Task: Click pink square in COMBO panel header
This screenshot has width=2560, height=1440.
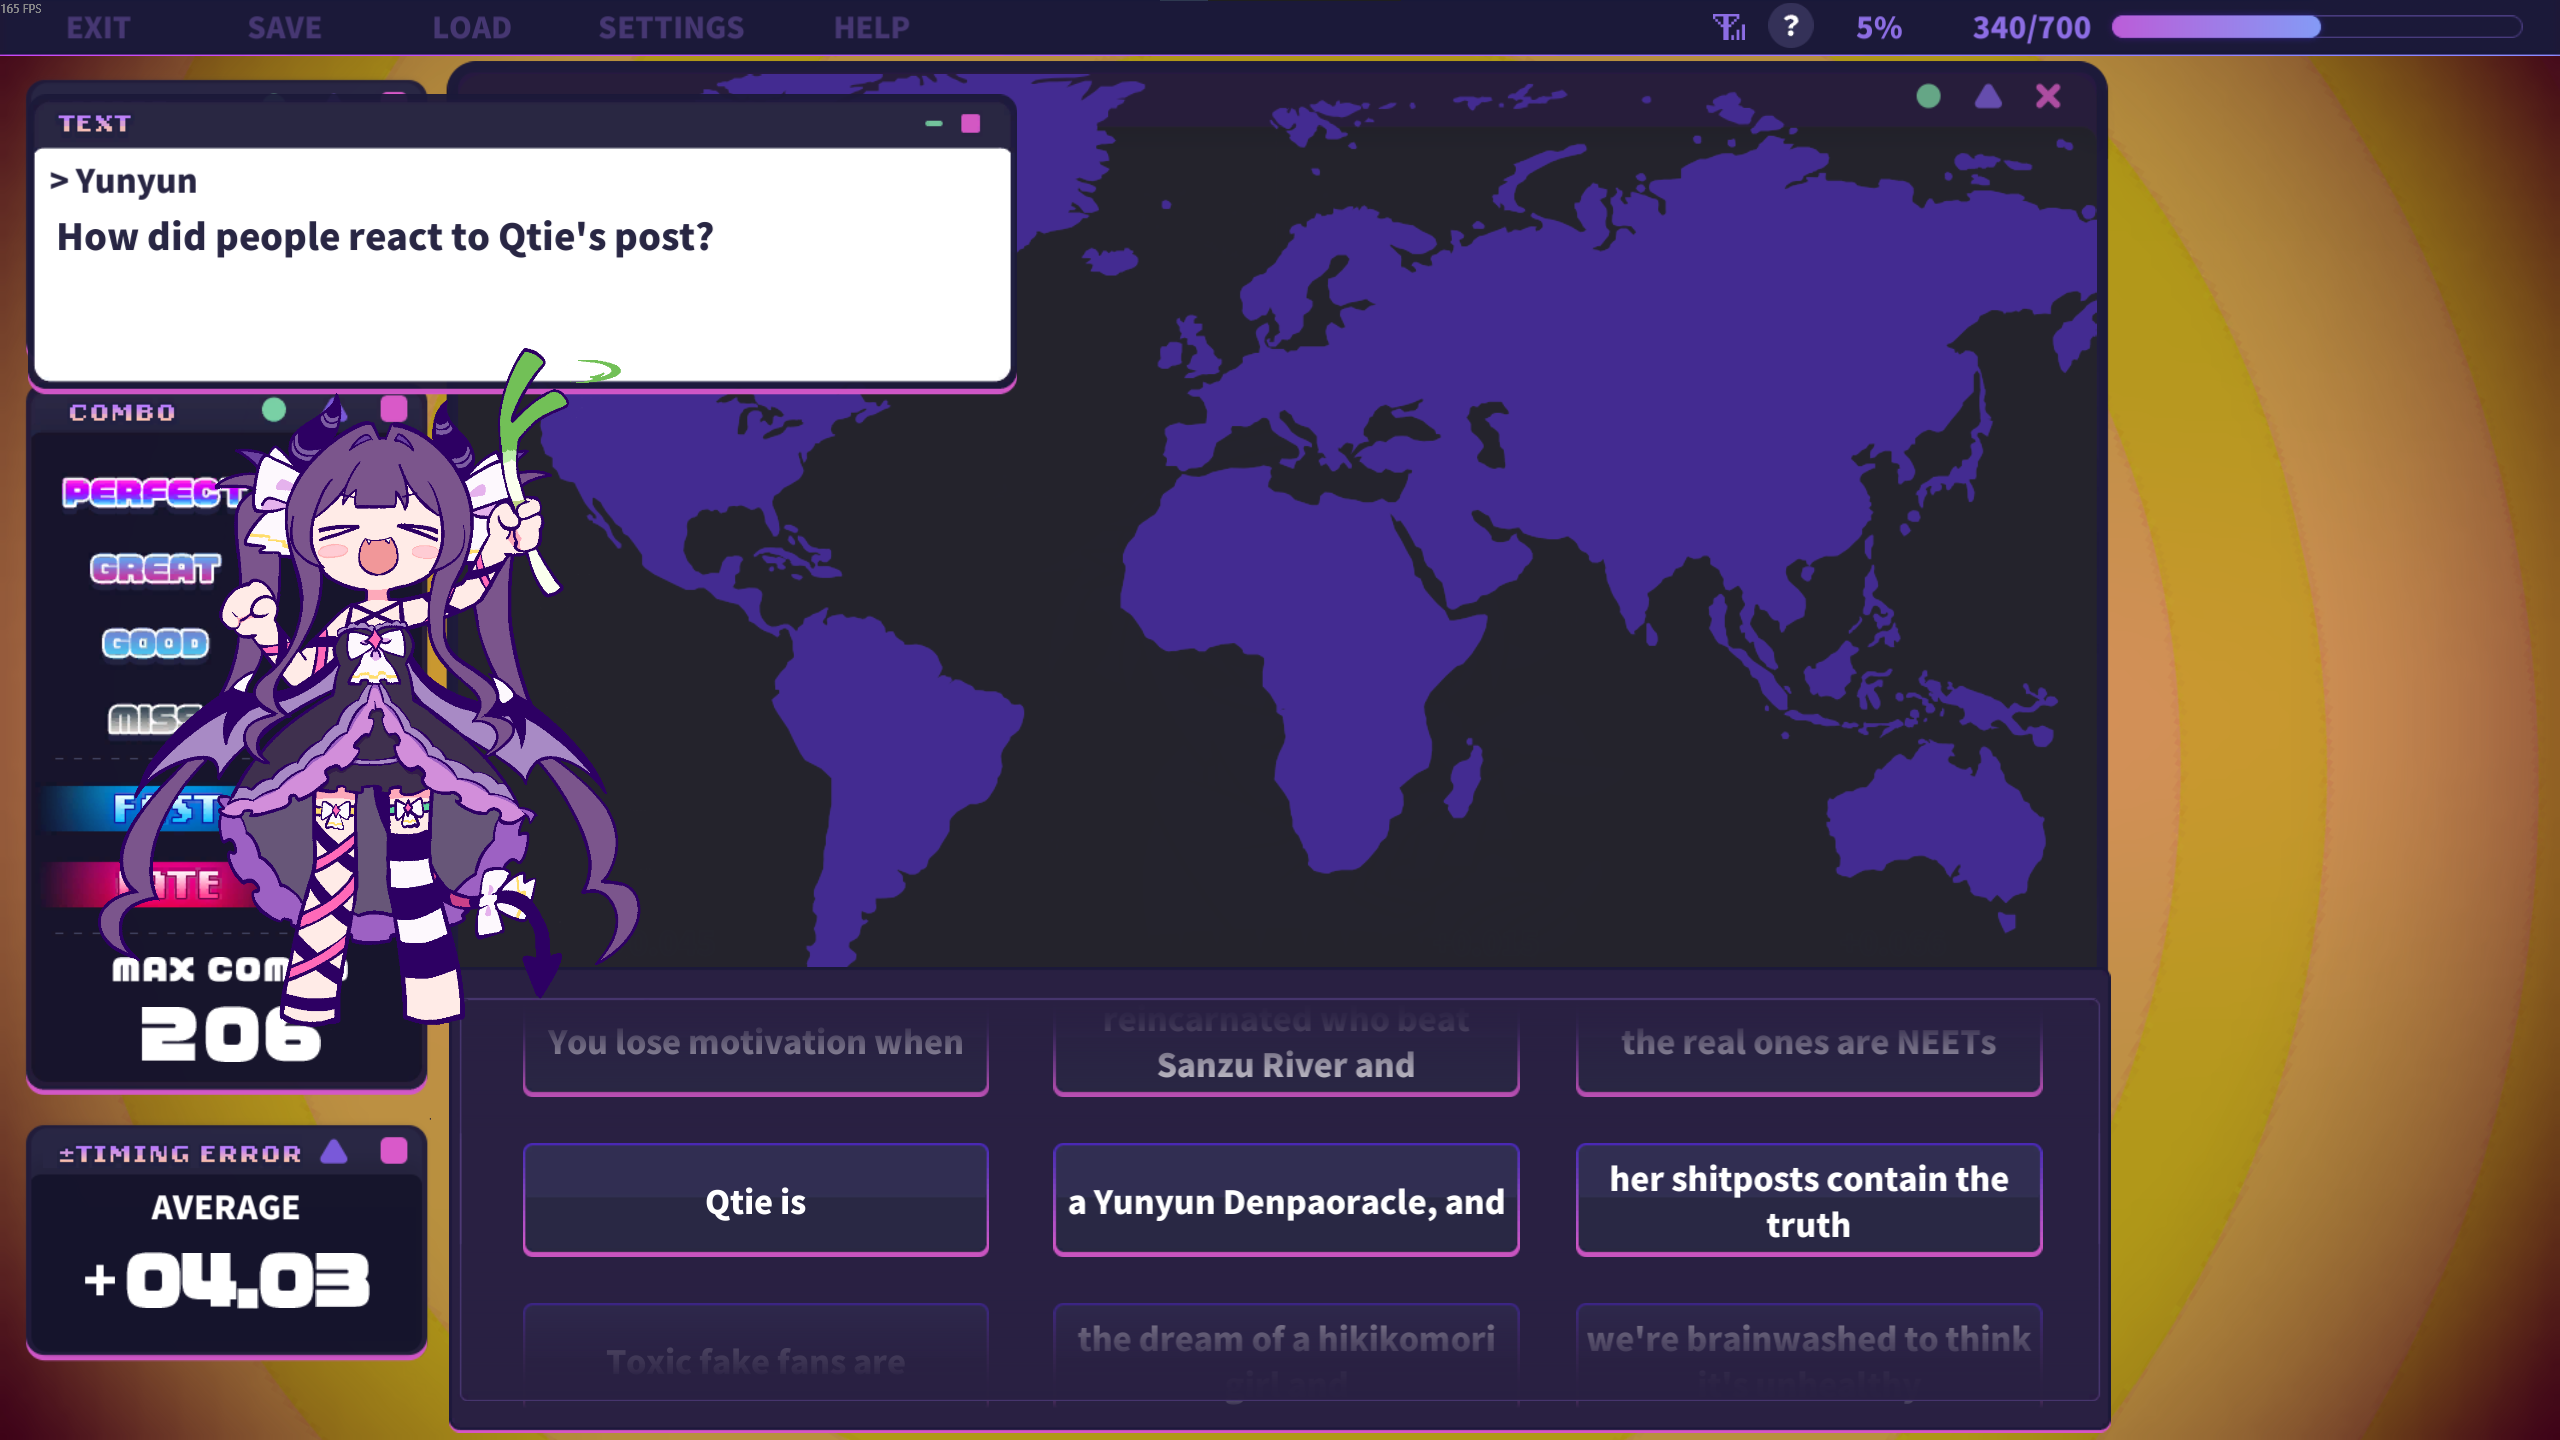Action: coord(394,409)
